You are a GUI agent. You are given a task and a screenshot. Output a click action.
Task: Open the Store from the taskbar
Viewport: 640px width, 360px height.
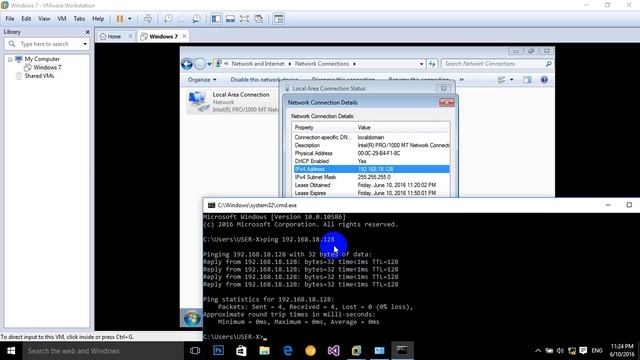[241, 351]
